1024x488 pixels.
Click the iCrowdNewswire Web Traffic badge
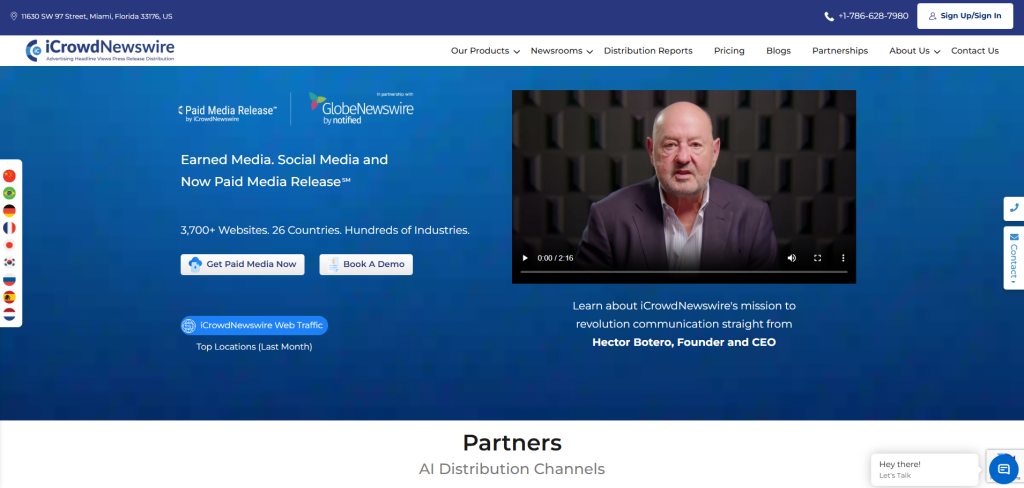point(254,325)
